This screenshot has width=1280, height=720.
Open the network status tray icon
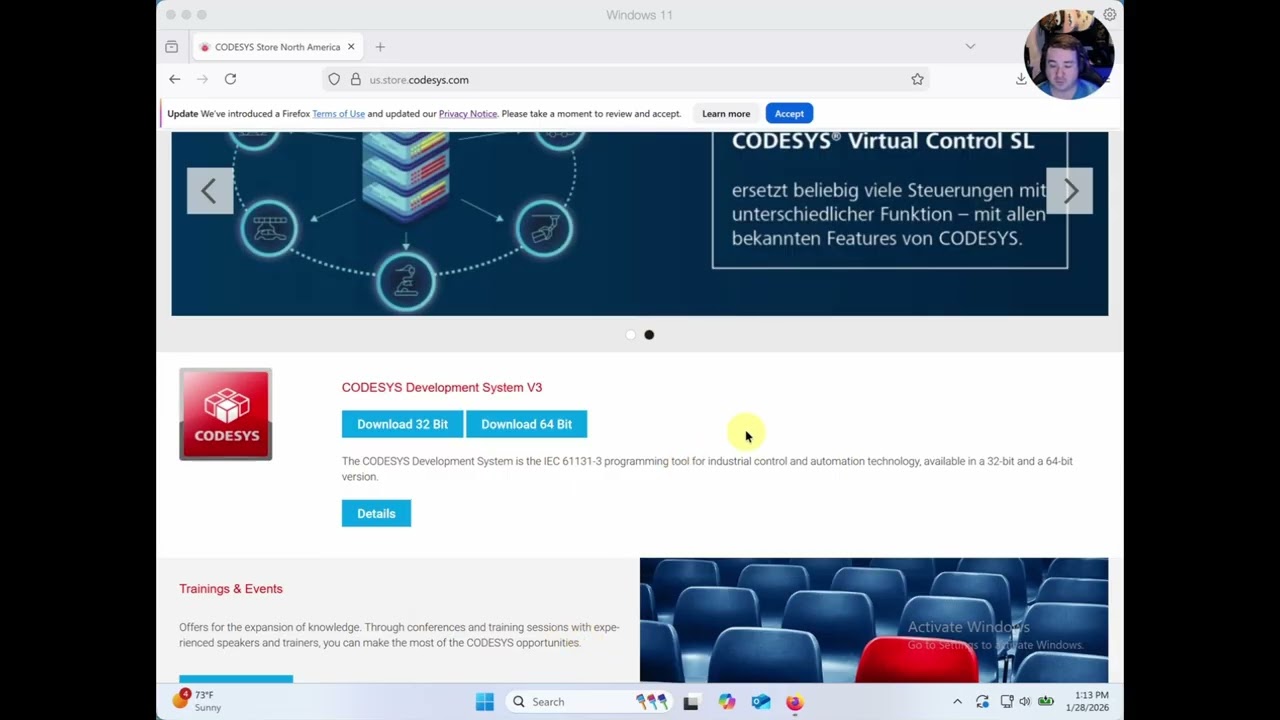click(1006, 702)
